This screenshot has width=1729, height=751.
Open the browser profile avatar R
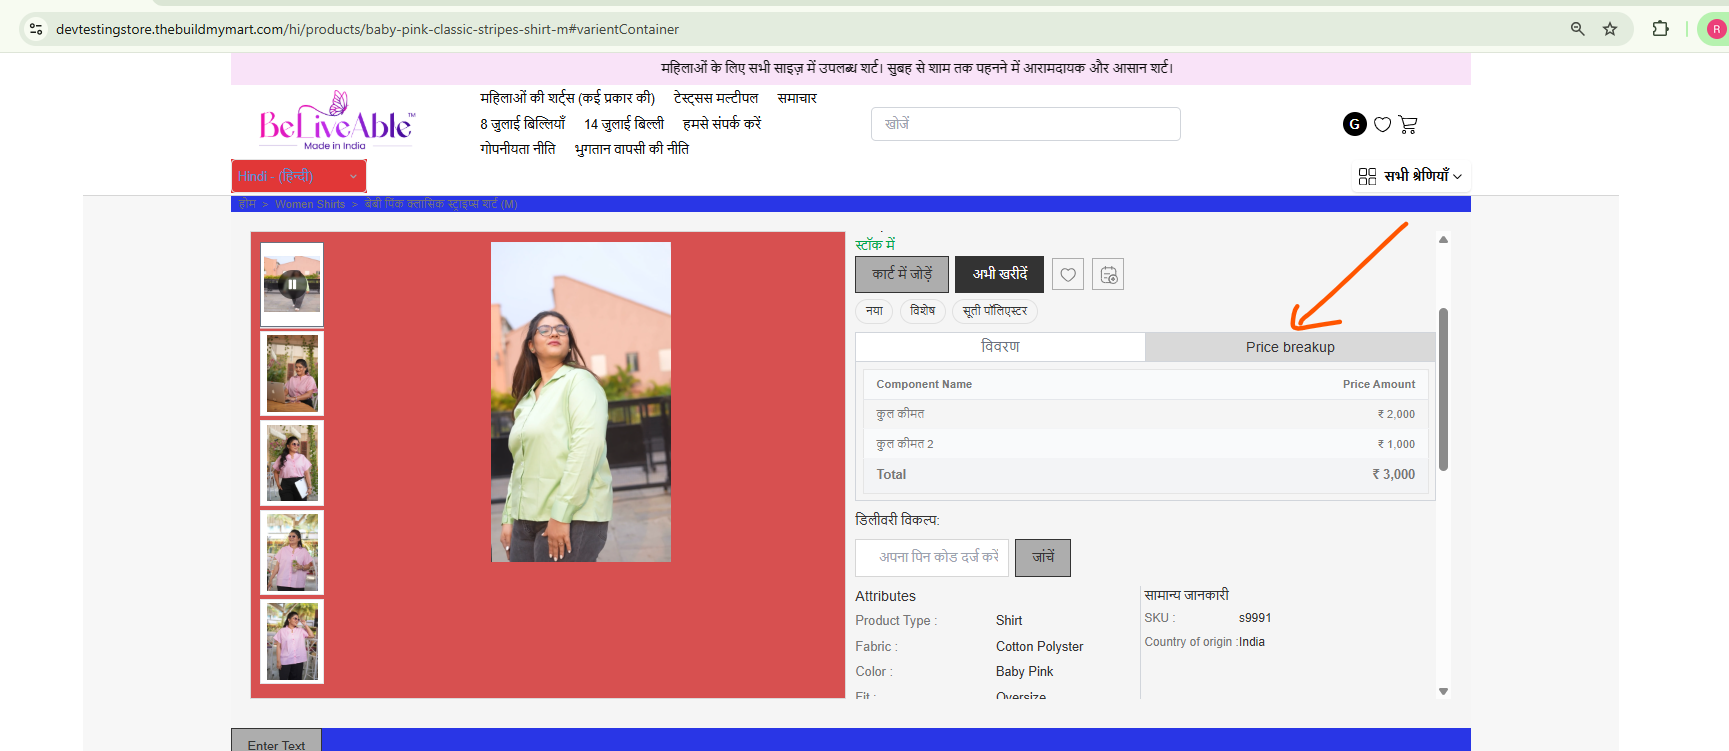(1716, 29)
